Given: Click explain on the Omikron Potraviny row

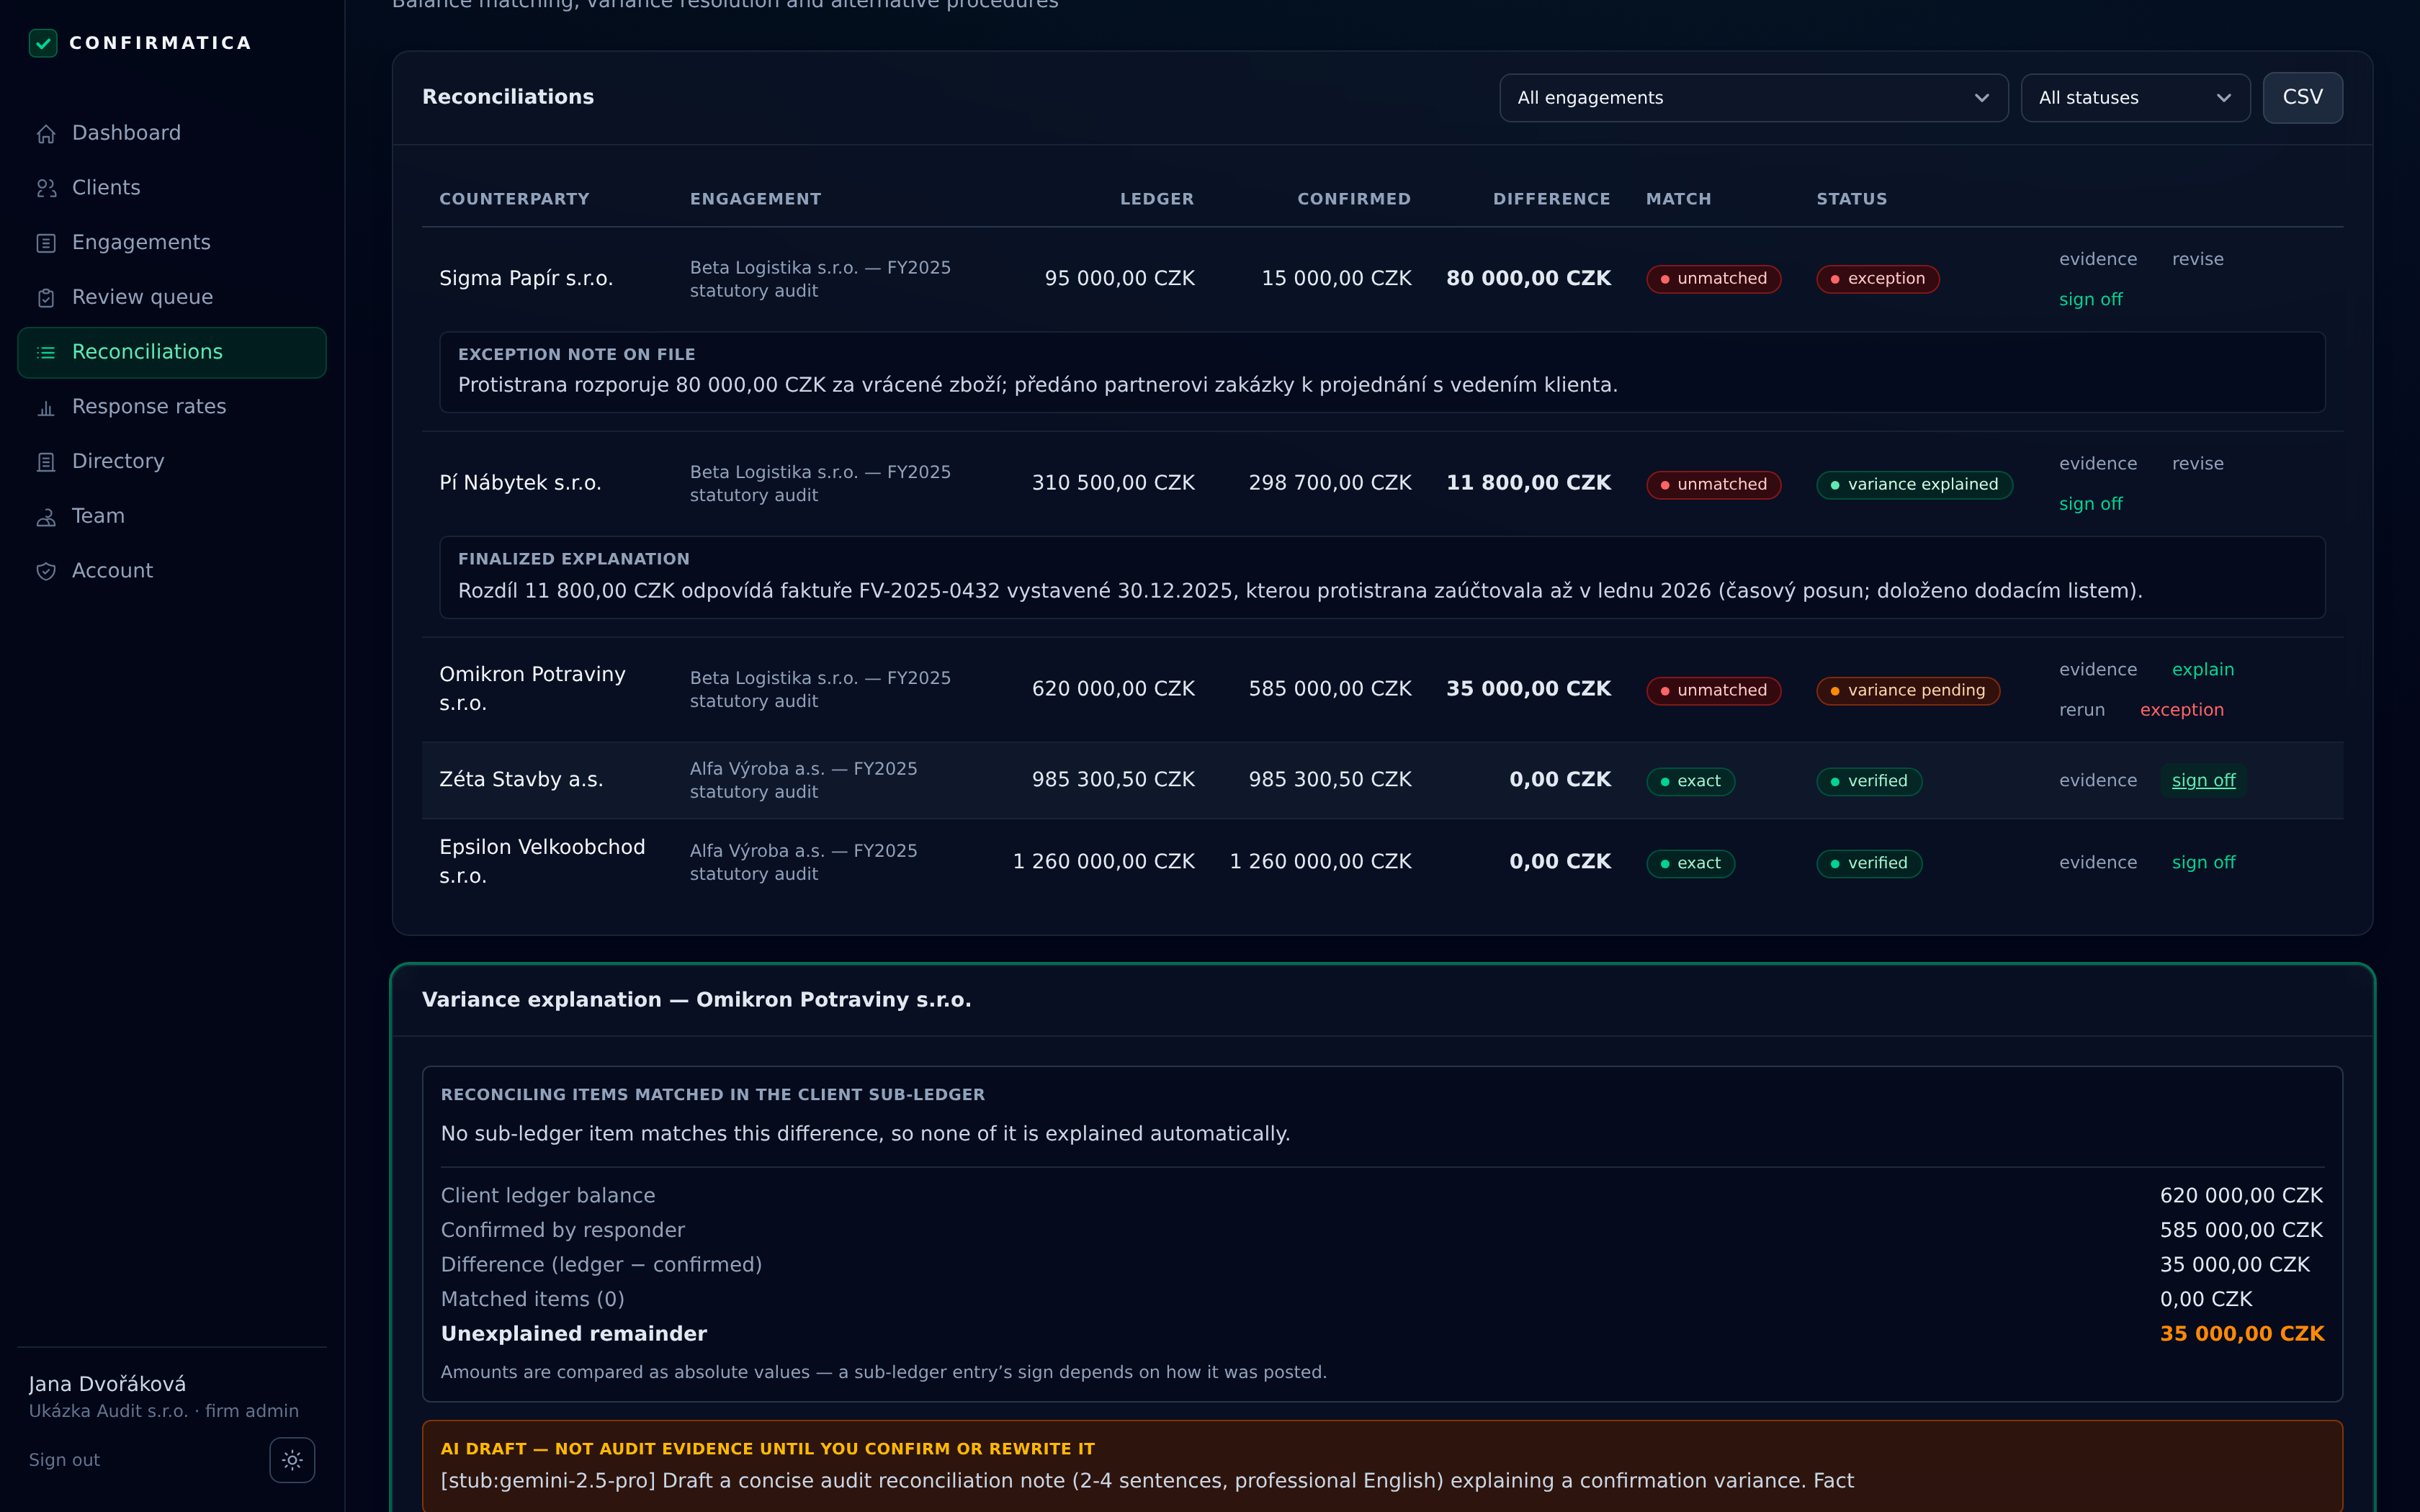Looking at the screenshot, I should [x=2202, y=670].
